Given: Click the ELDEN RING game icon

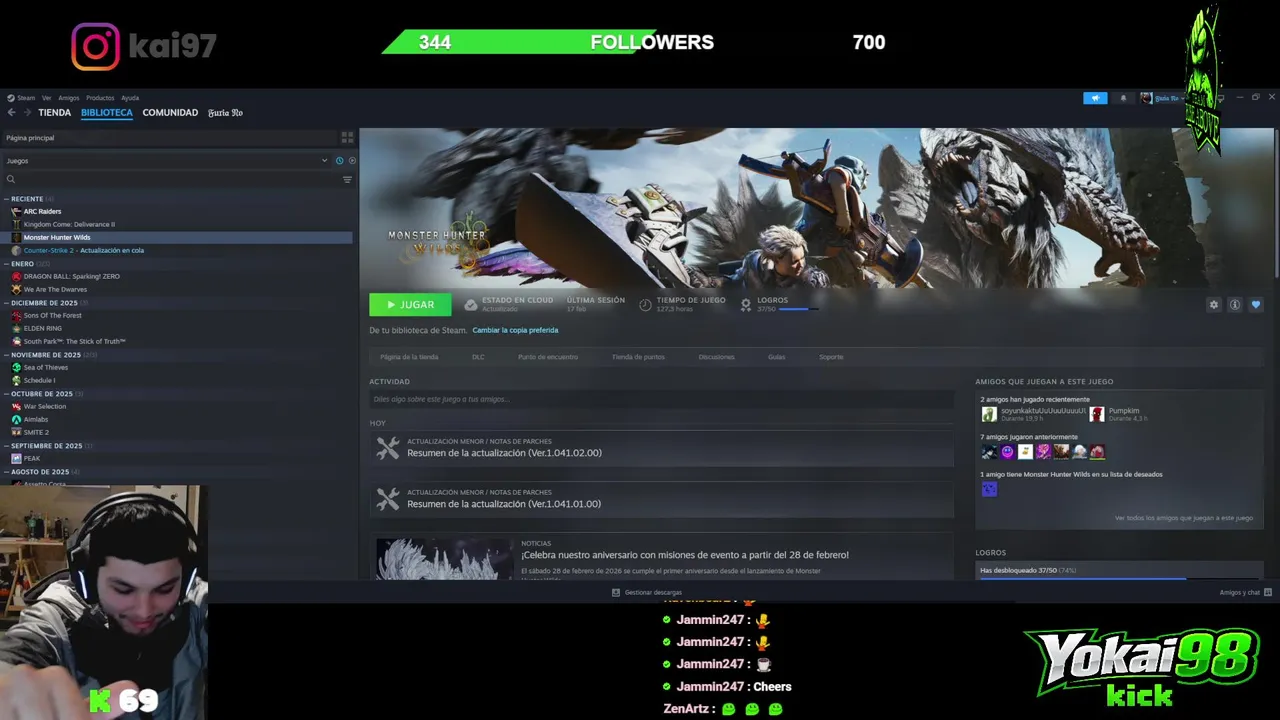Looking at the screenshot, I should 16,328.
